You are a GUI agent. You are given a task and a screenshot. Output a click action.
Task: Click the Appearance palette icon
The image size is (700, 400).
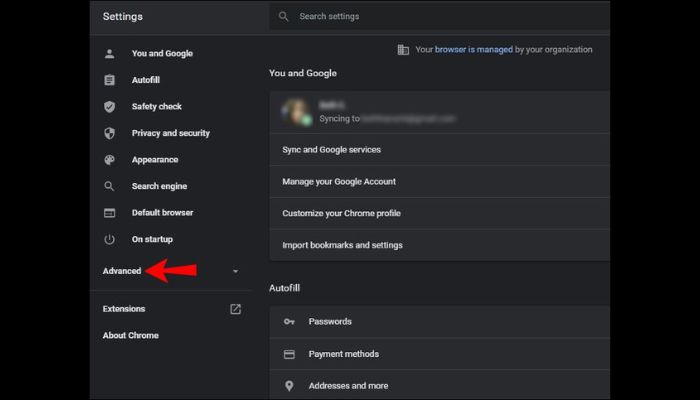click(109, 160)
